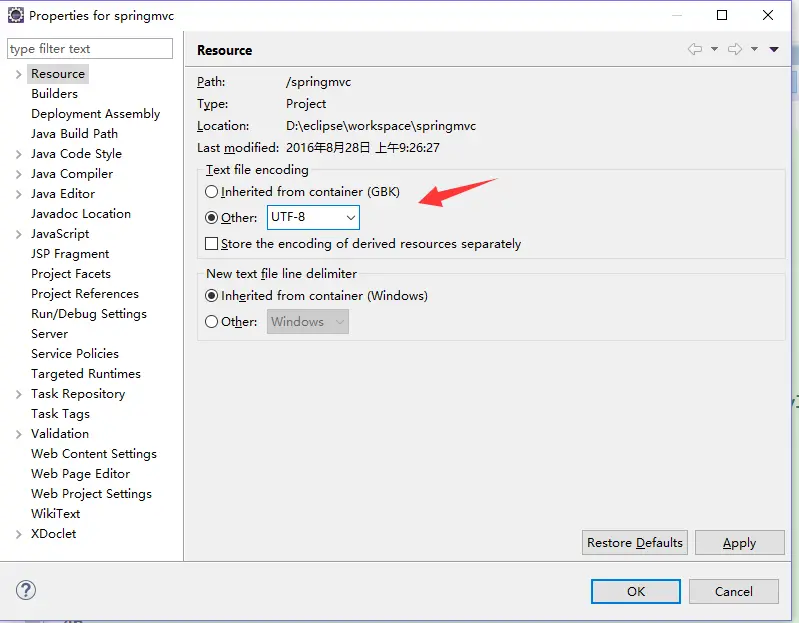Expand the Java Compiler node

pyautogui.click(x=18, y=174)
